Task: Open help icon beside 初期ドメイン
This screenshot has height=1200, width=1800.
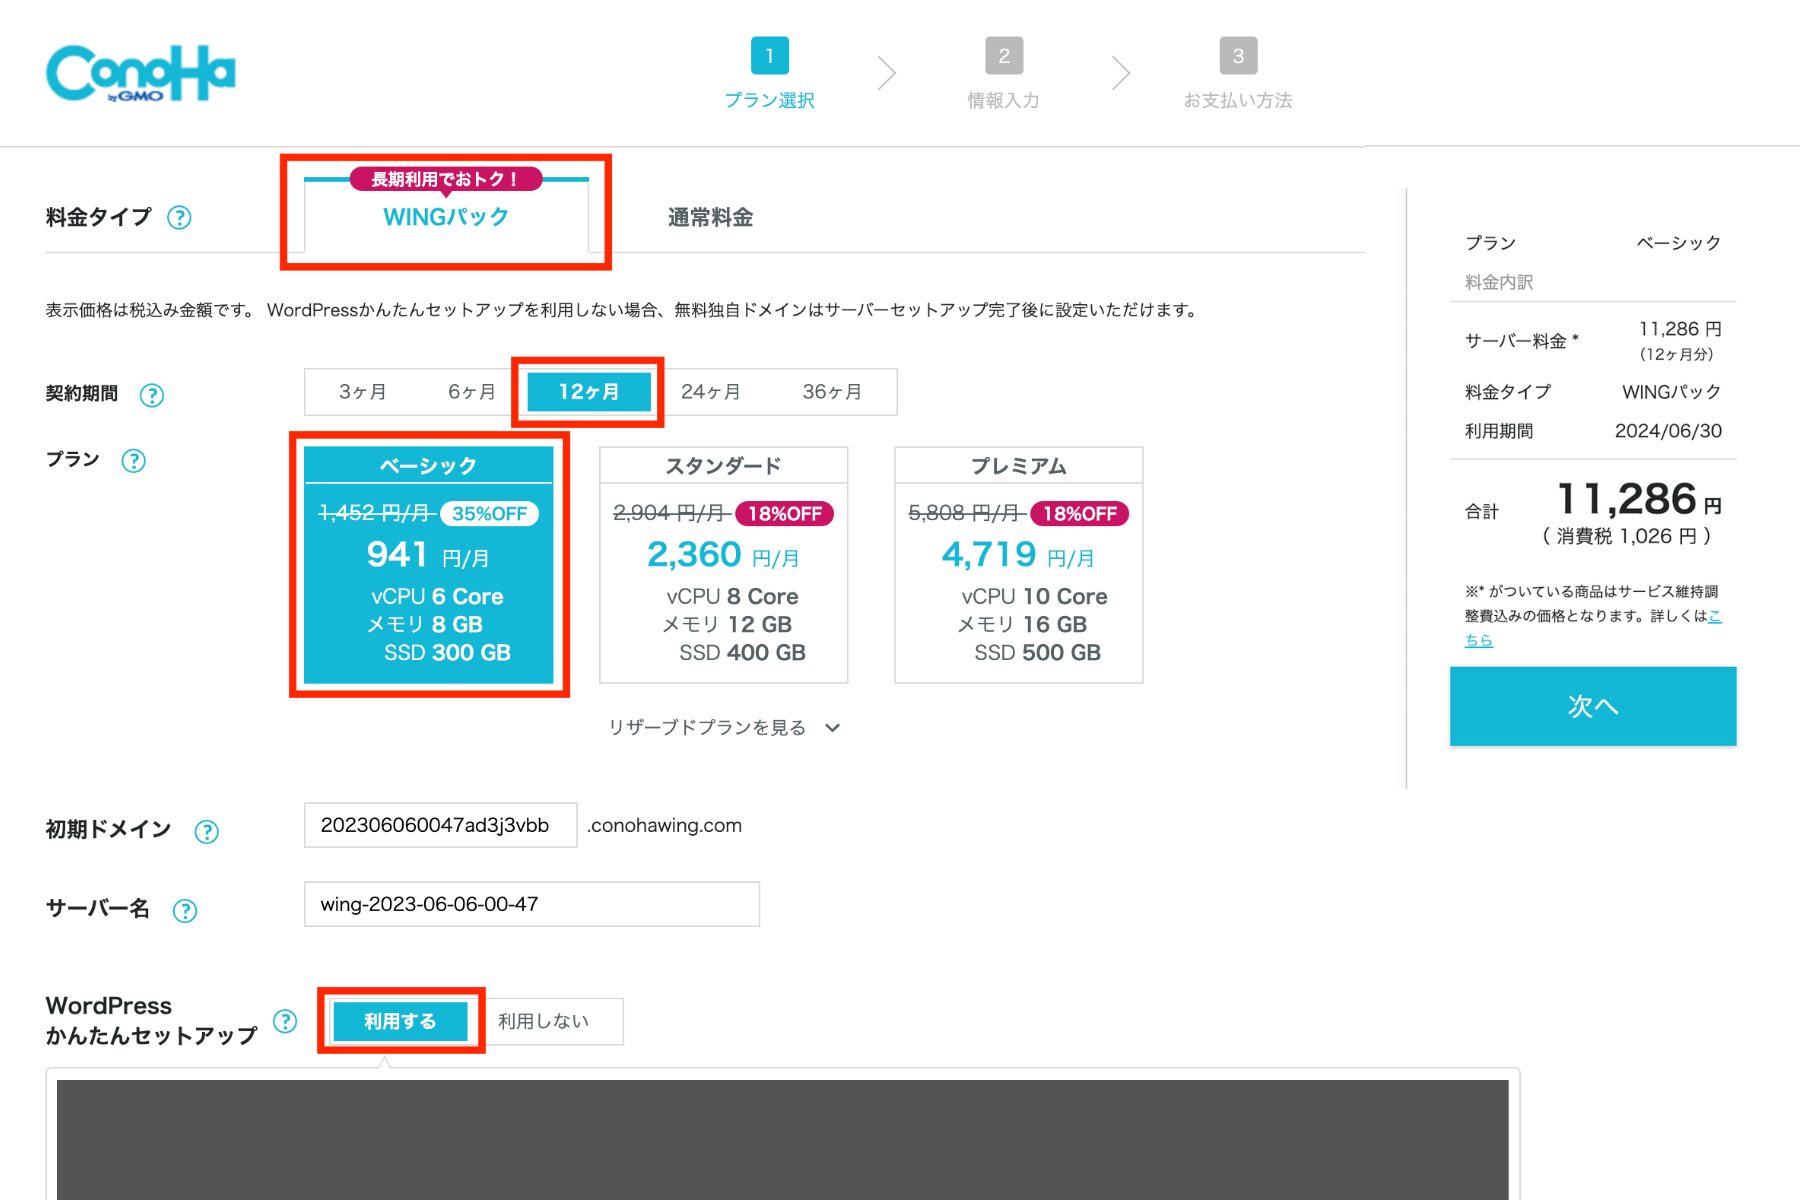Action: 206,832
